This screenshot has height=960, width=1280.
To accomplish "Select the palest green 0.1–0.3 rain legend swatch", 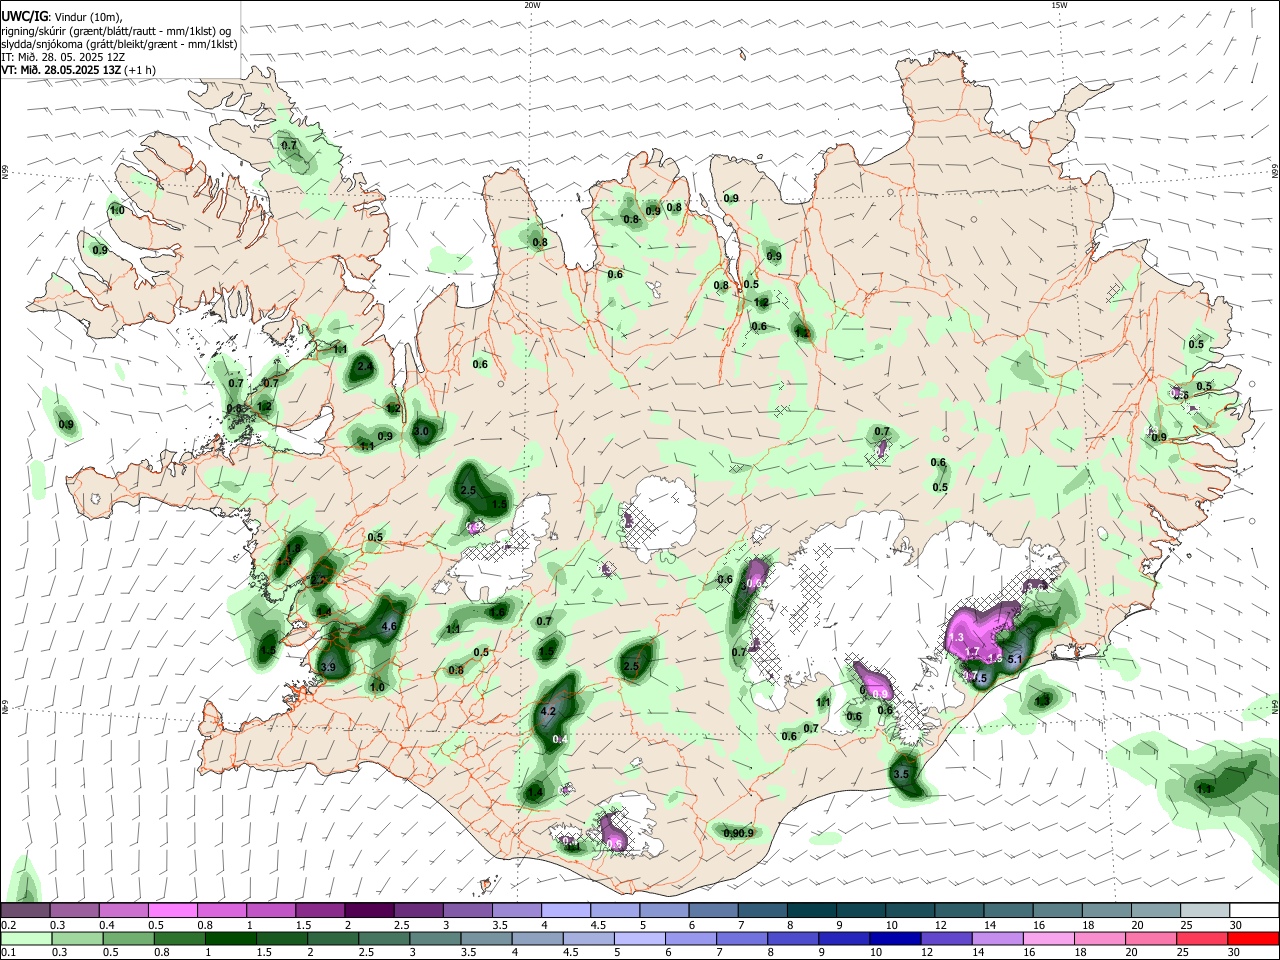I will 25,938.
